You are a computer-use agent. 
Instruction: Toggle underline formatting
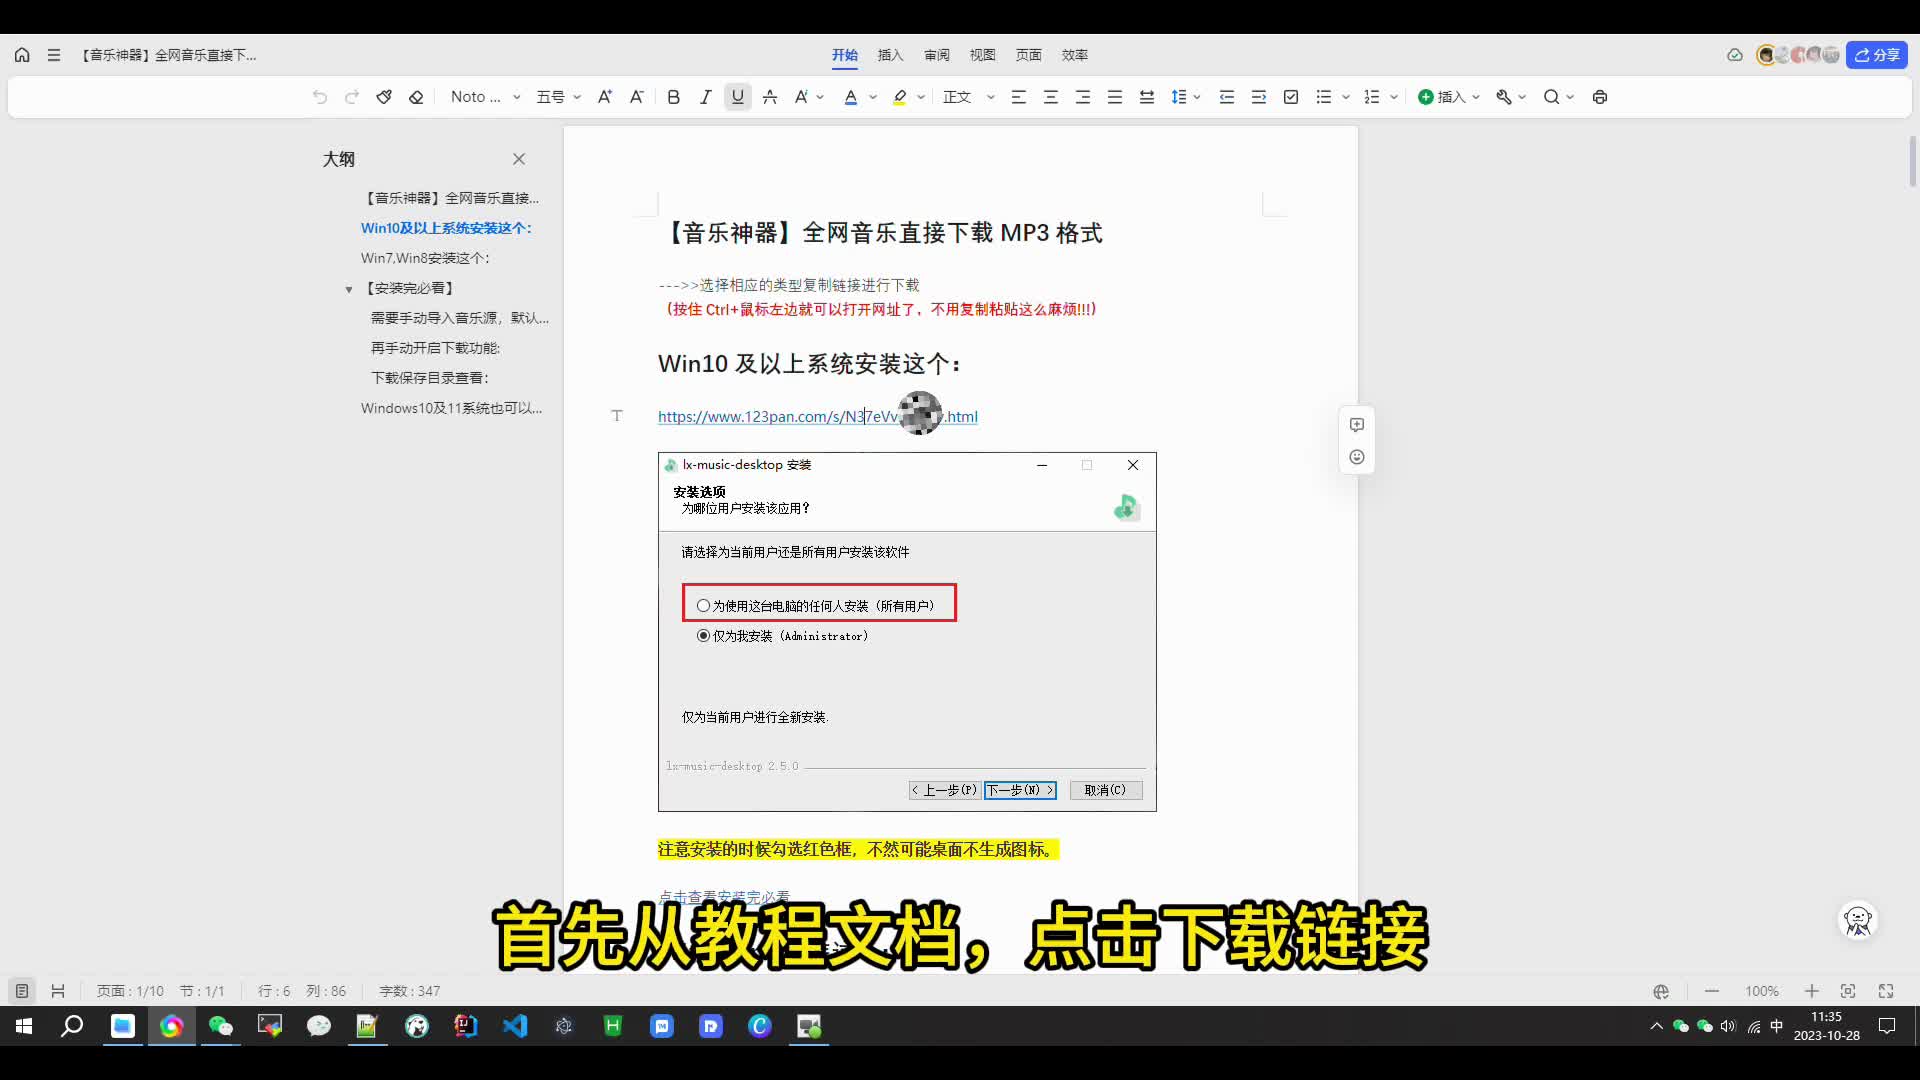click(738, 97)
